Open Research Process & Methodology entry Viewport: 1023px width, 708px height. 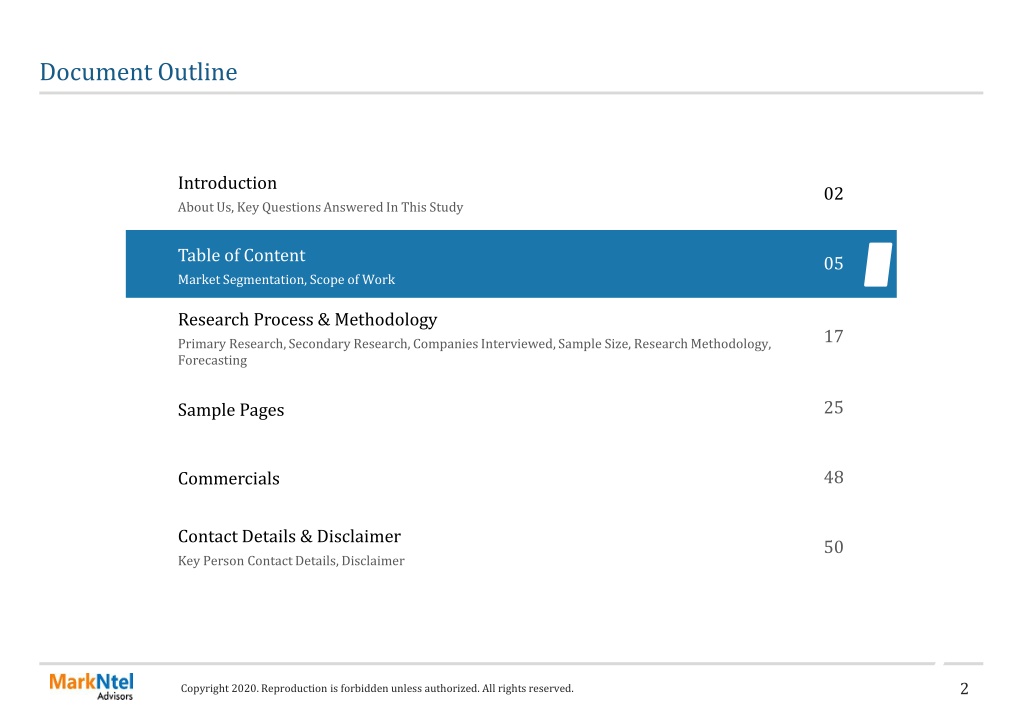pos(307,320)
